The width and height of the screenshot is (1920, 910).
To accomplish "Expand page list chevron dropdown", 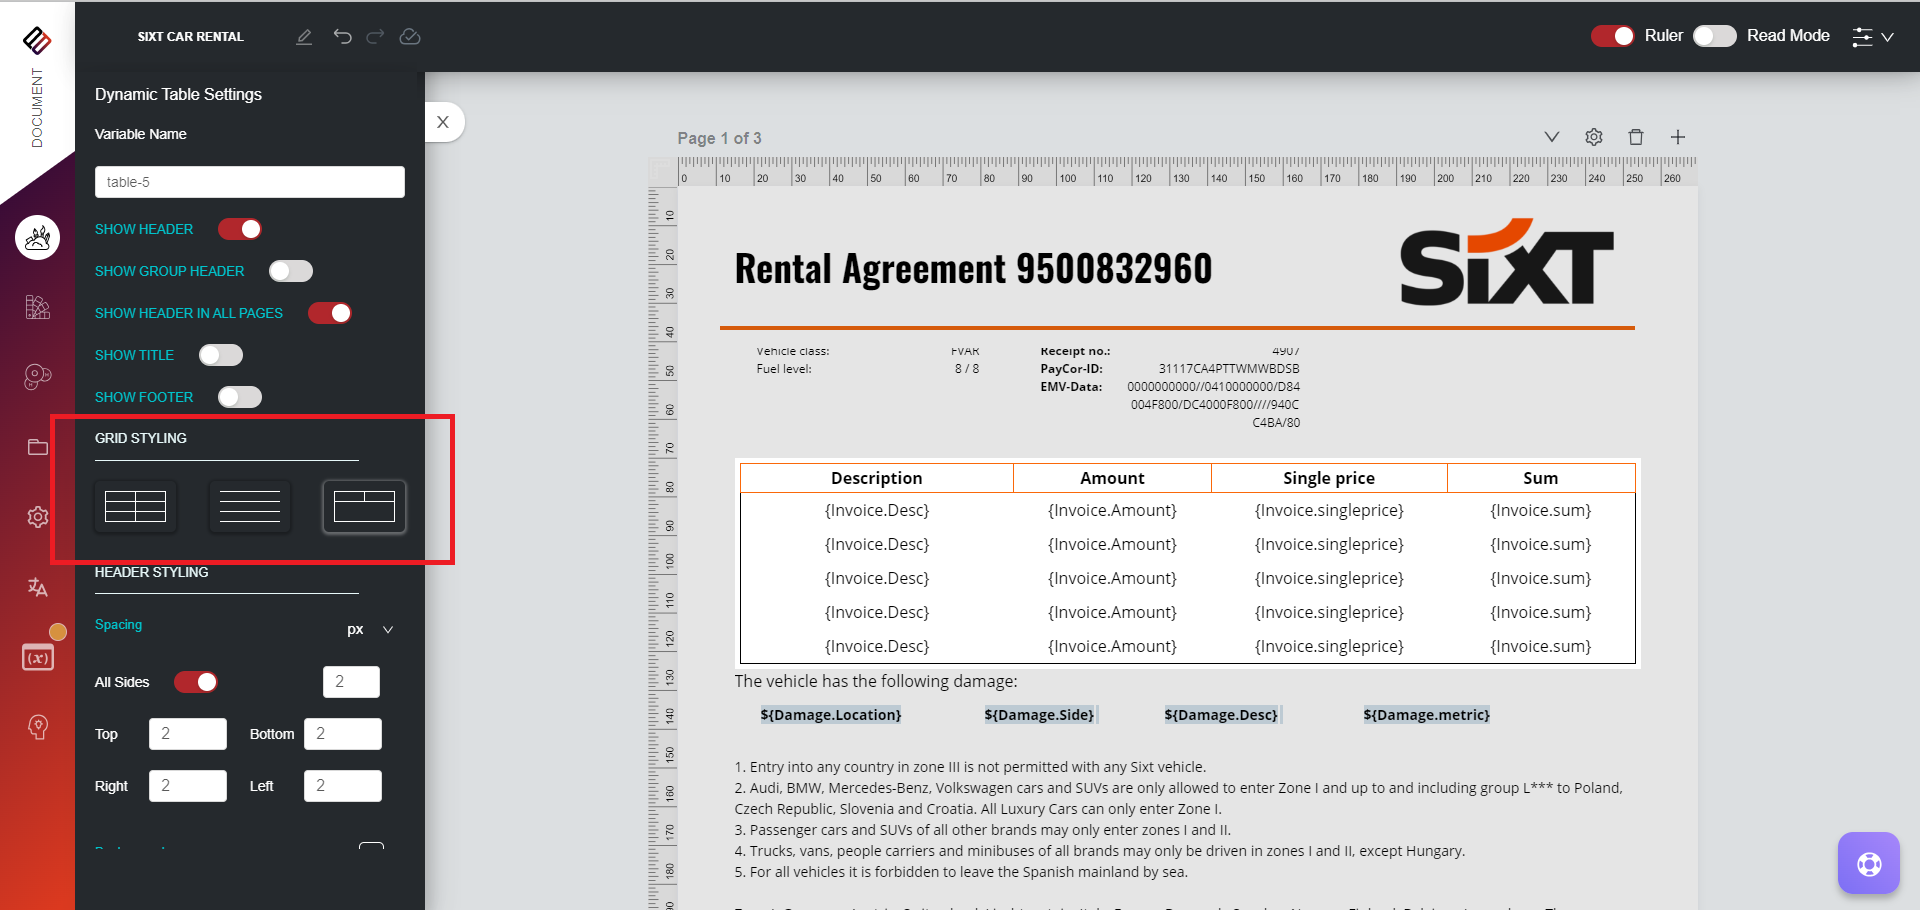I will click(1552, 137).
